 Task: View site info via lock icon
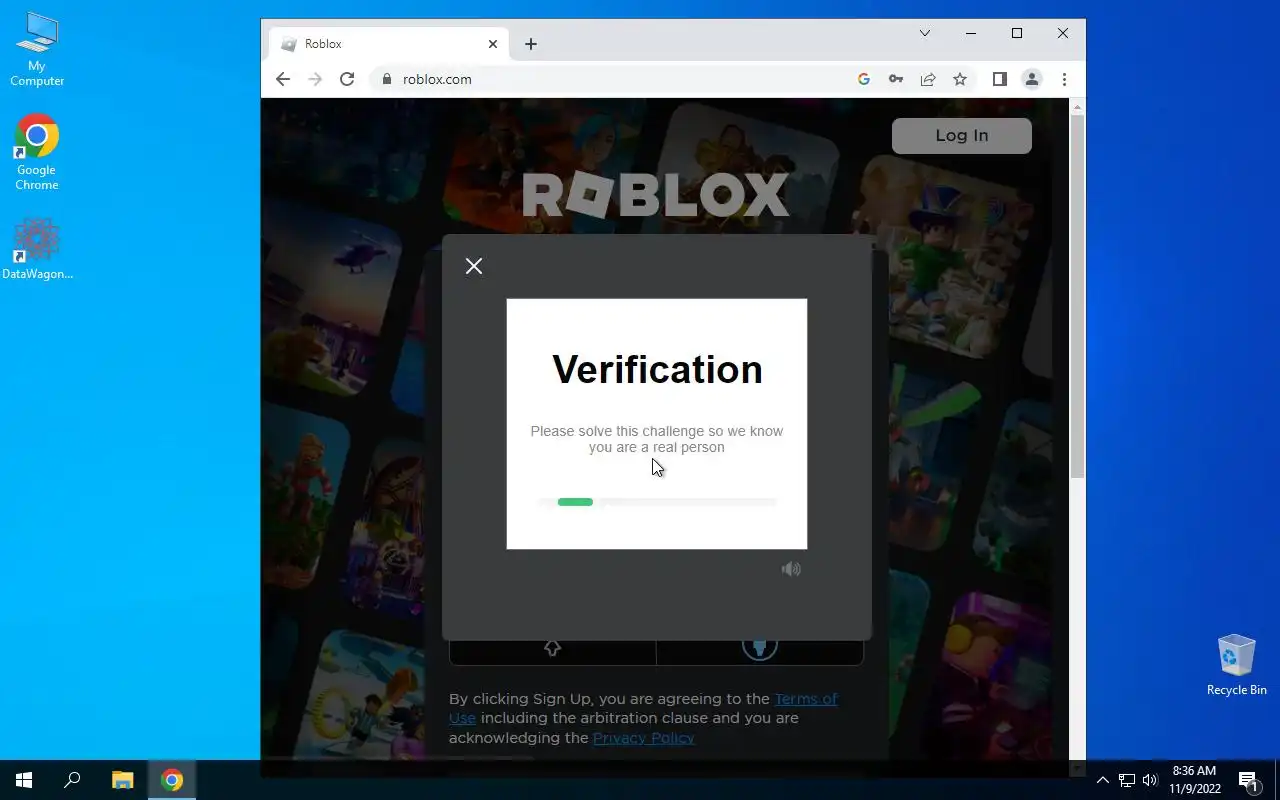click(387, 79)
